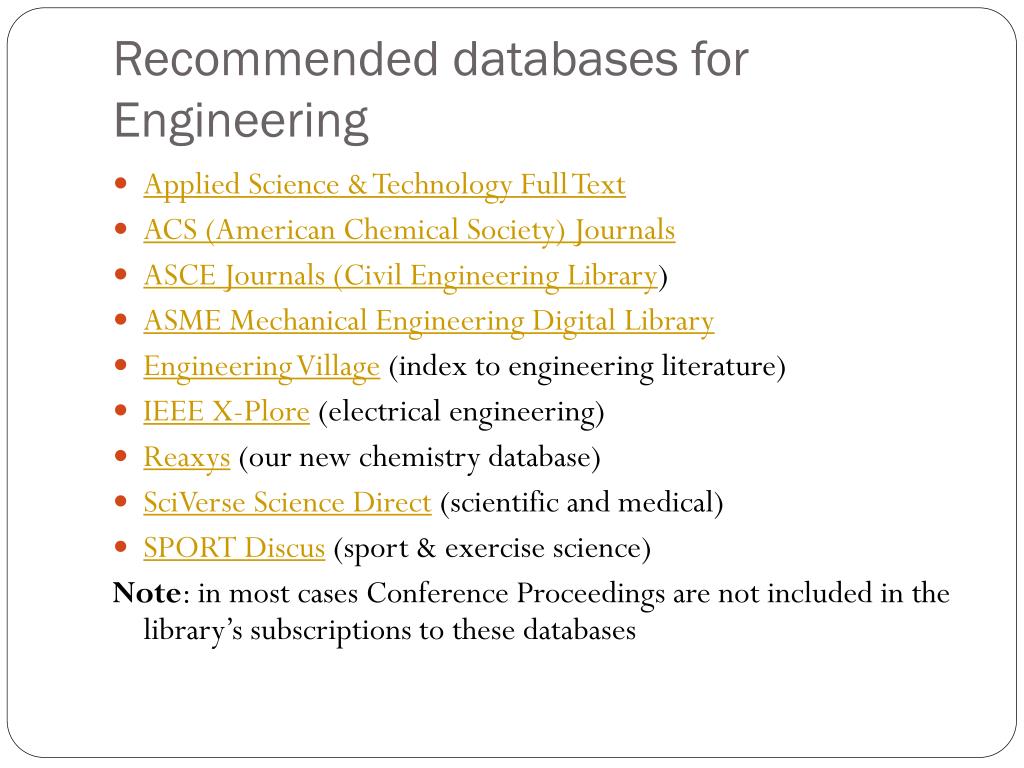Viewport: 1024px width, 768px height.
Task: Select the "(electrical engineering)" description text
Action: point(461,412)
